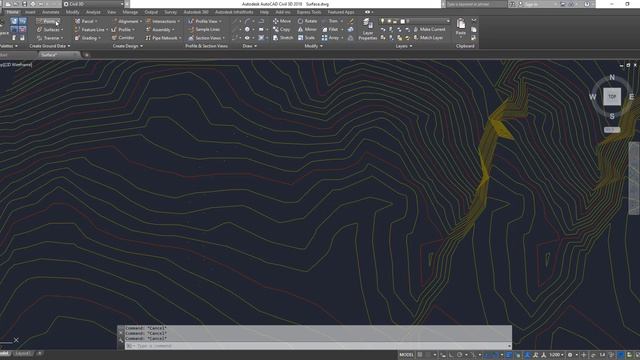Image resolution: width=640 pixels, height=360 pixels.
Task: Switch to the Insert ribbon tab
Action: point(30,12)
